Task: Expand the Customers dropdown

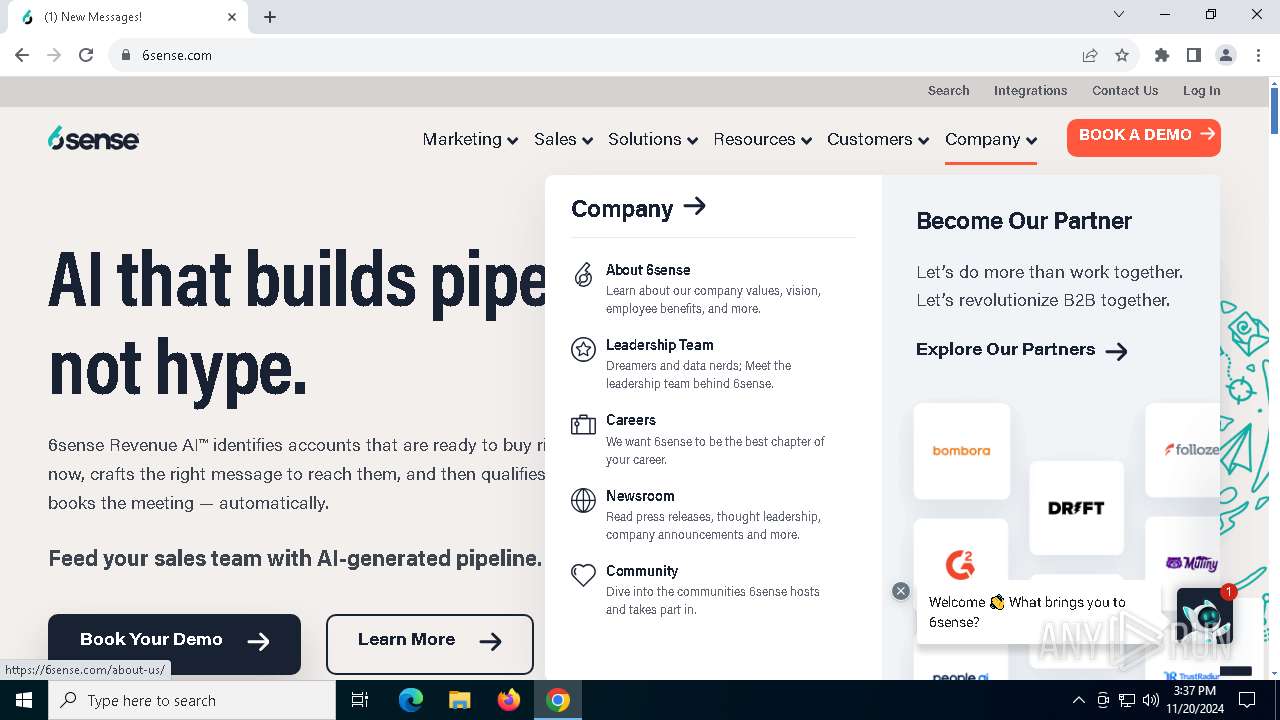Action: tap(878, 139)
